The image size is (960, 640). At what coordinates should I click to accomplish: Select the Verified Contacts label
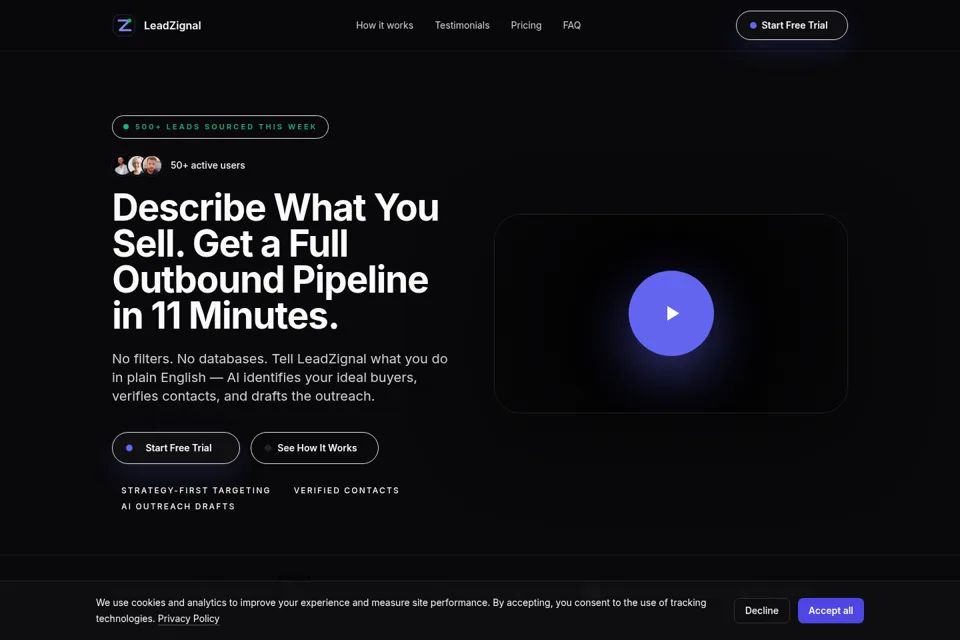[347, 490]
